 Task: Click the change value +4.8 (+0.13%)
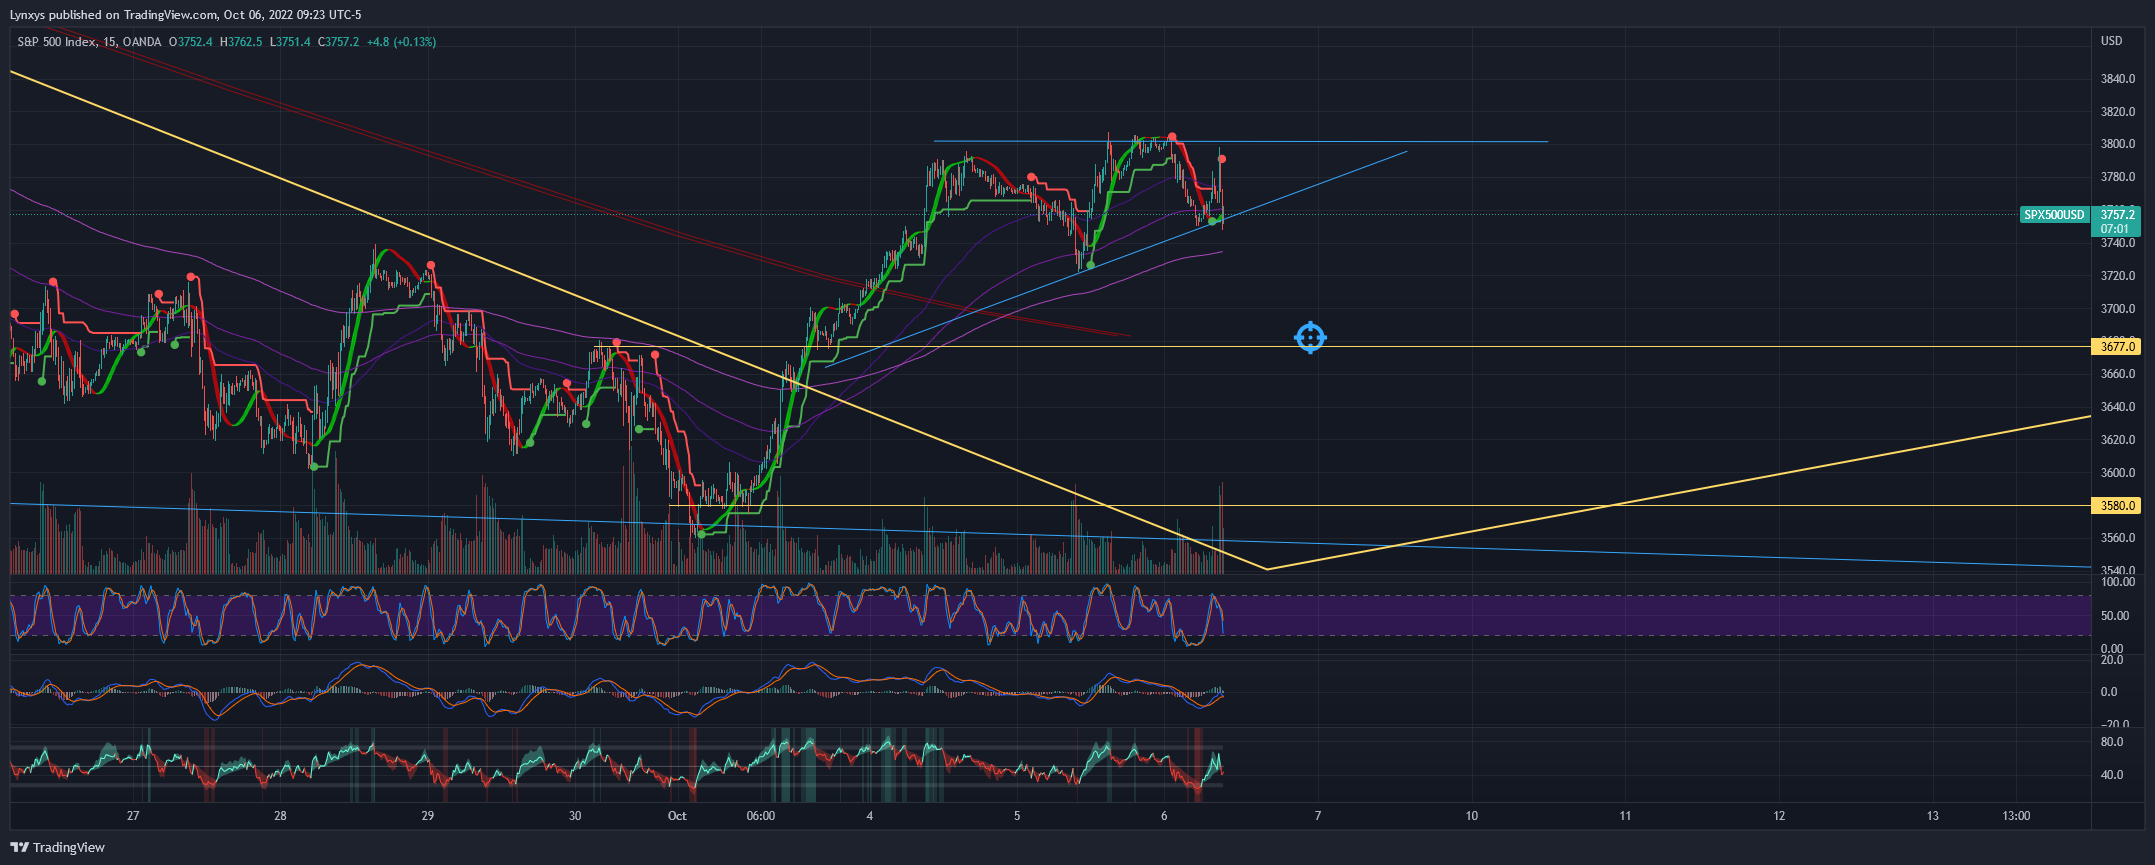[401, 42]
